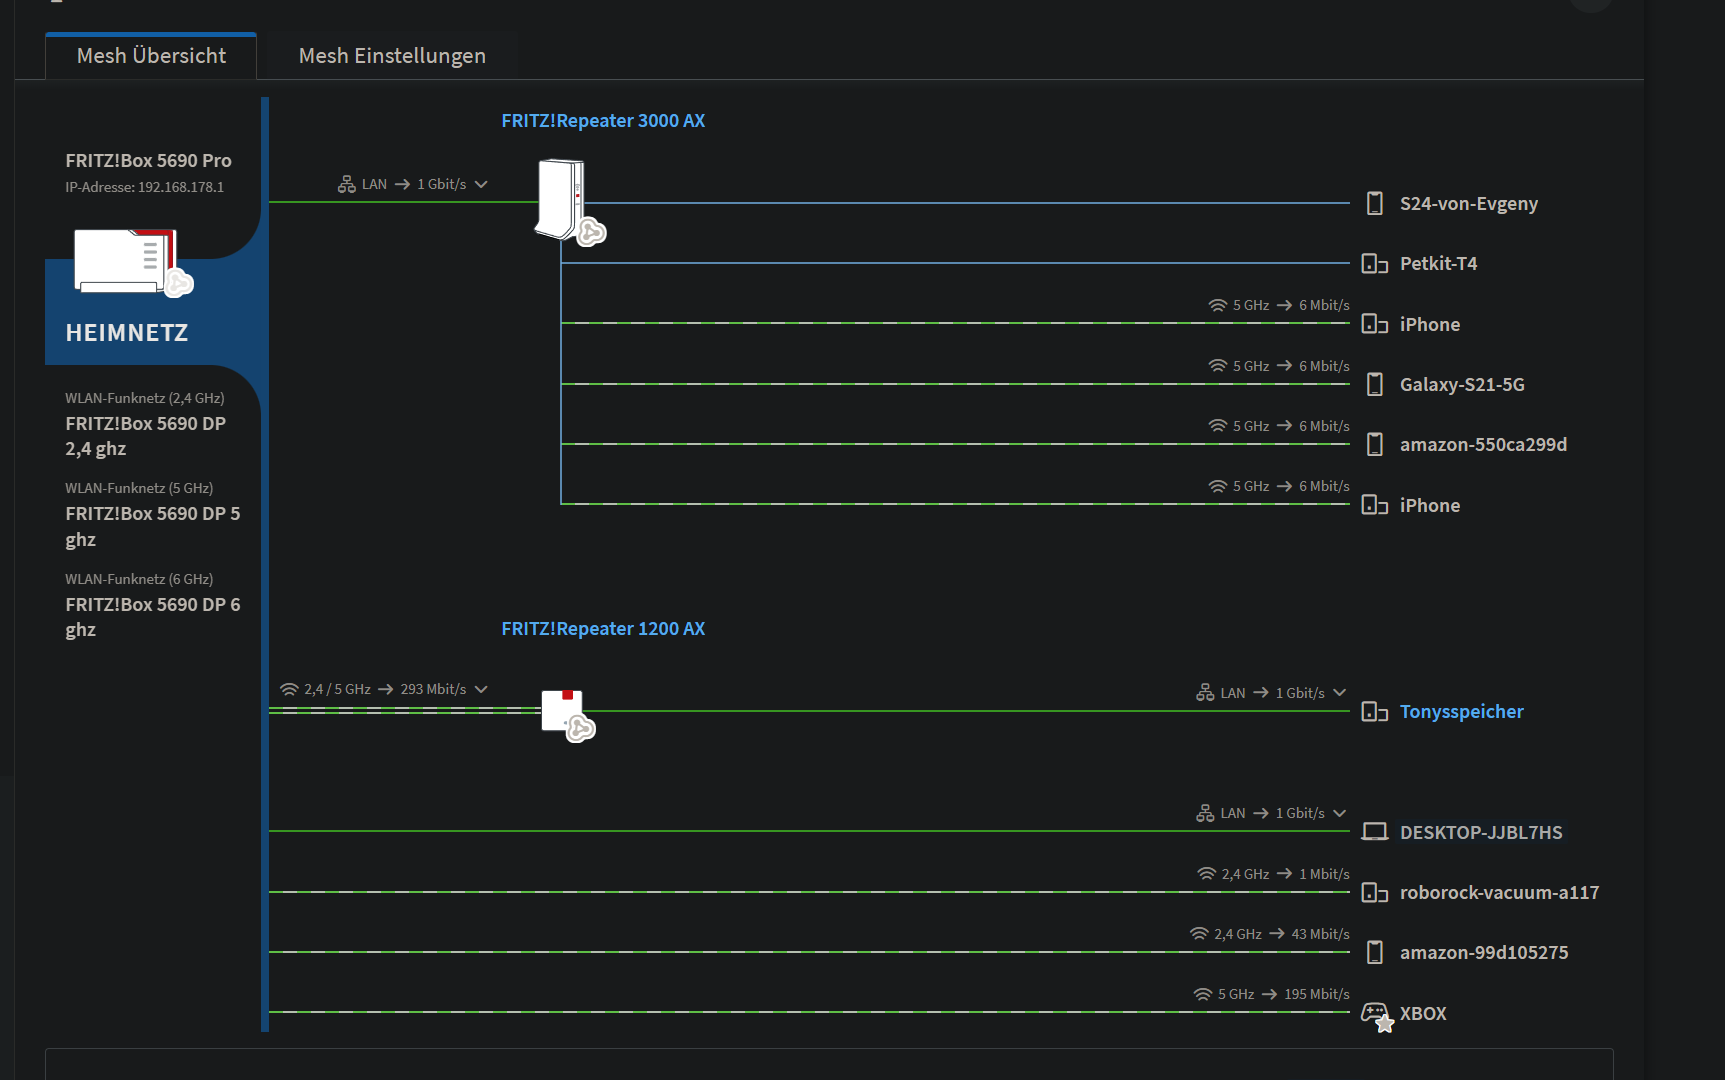Click the Wi-Fi icon on the 43 Mbit/s connection
The width and height of the screenshot is (1725, 1080).
1199,934
